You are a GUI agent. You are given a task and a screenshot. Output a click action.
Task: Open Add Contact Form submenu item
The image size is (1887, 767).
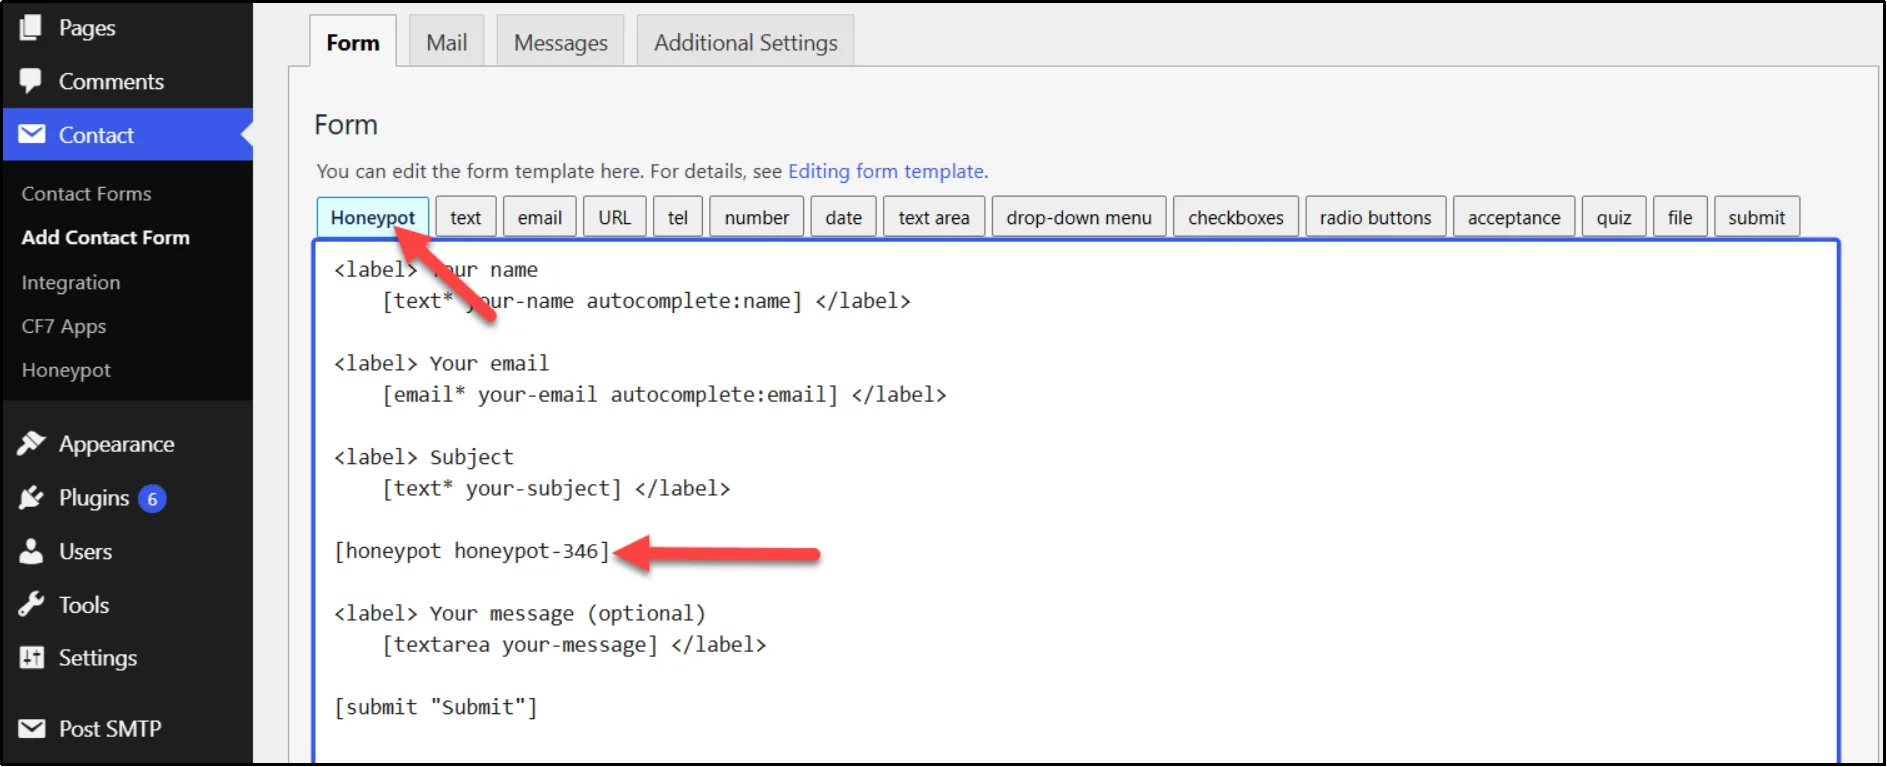point(106,237)
